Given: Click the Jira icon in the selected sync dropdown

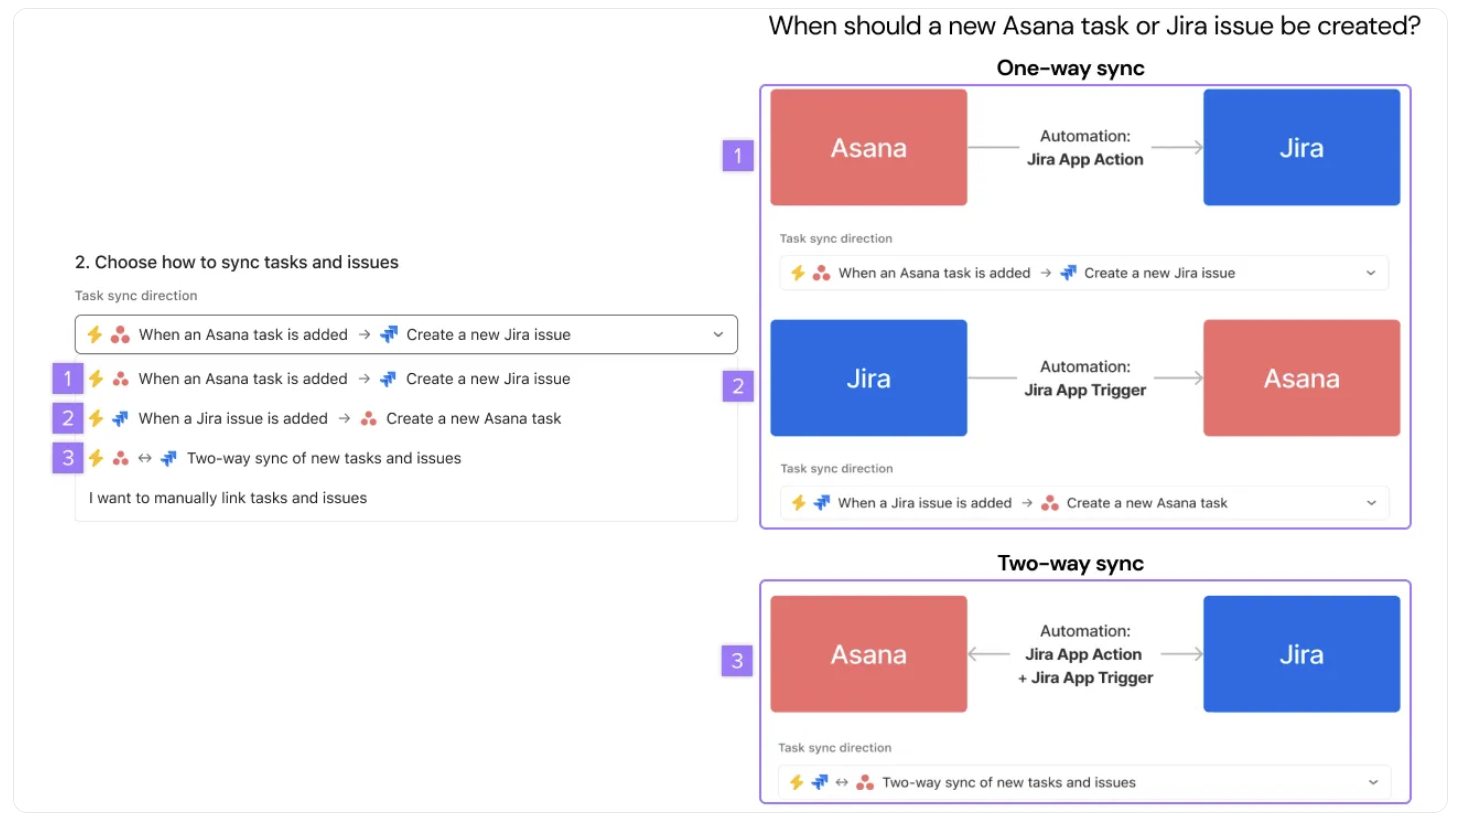Looking at the screenshot, I should pos(389,334).
